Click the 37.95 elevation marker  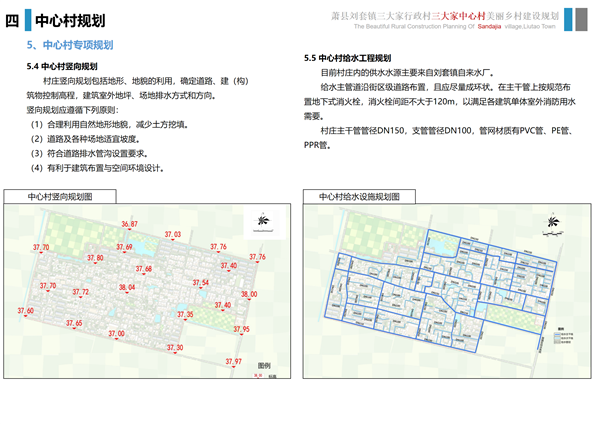pos(240,328)
